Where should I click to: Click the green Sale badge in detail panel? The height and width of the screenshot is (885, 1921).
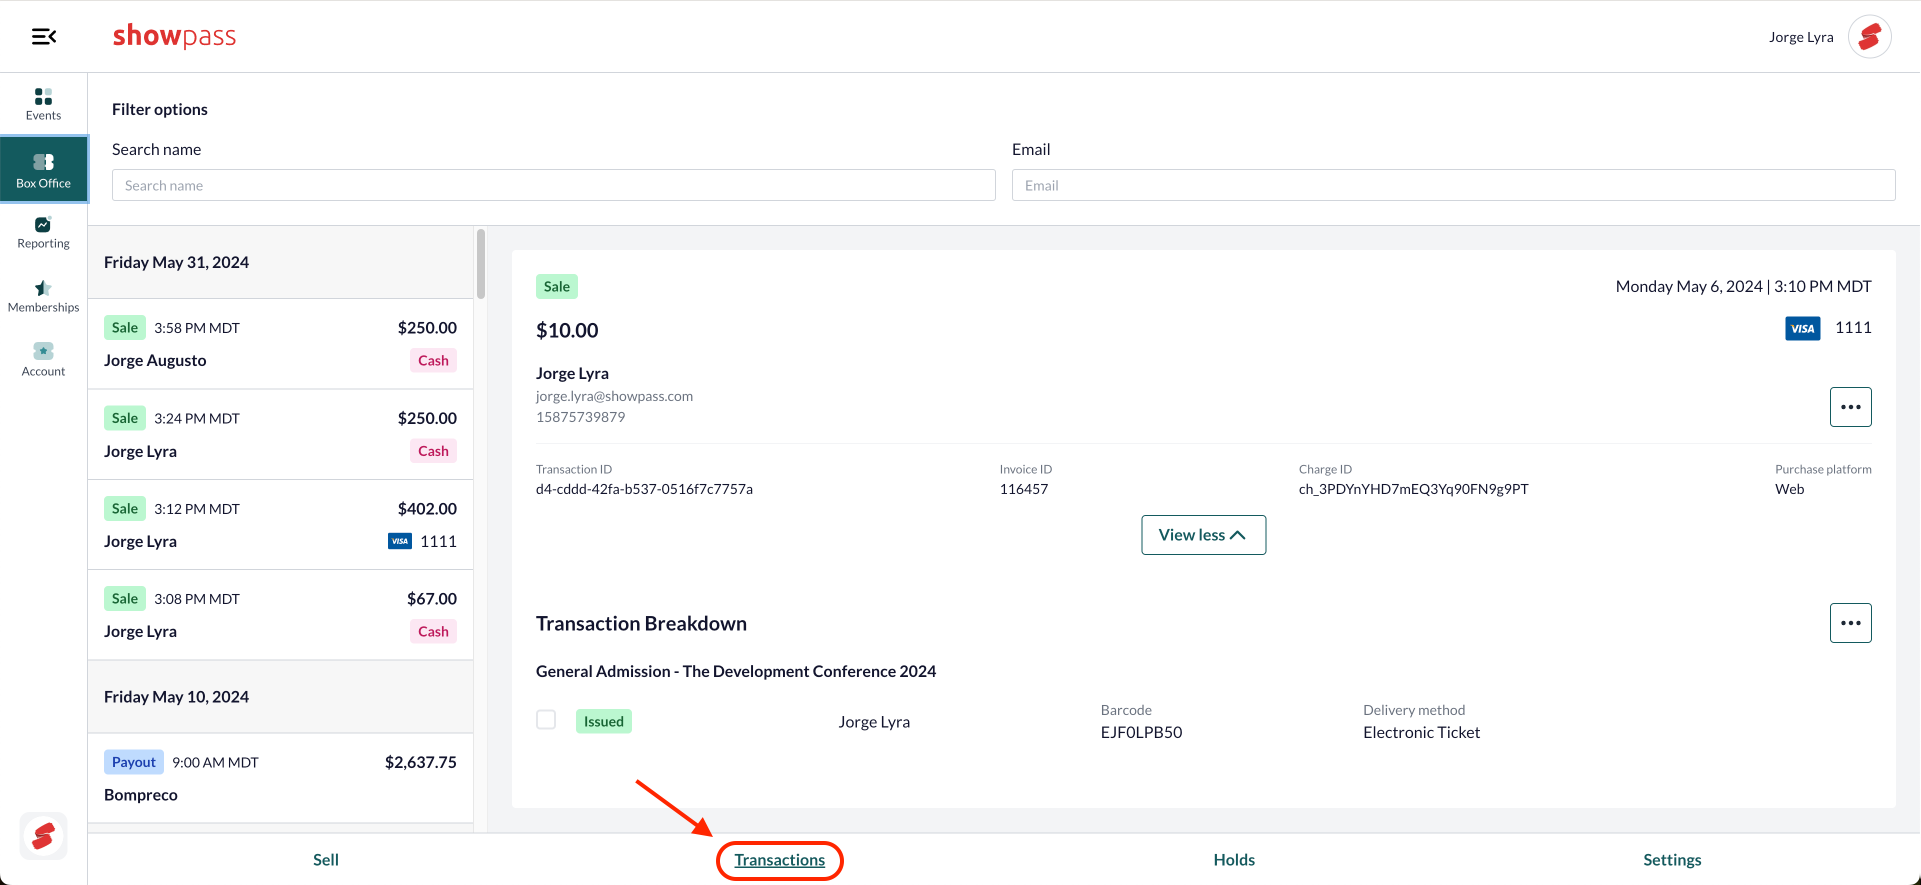[557, 287]
